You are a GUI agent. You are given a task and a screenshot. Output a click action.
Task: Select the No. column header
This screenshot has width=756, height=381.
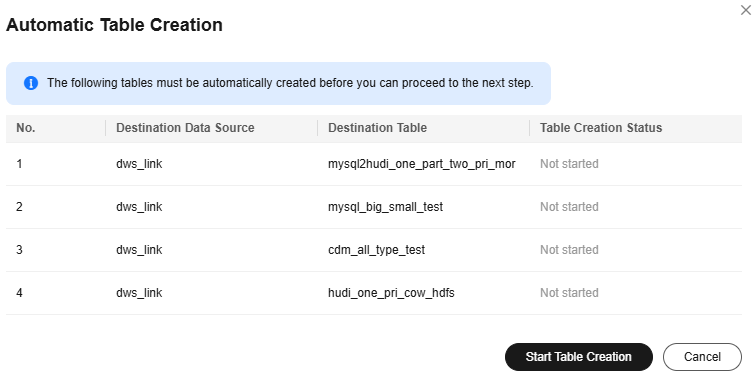[26, 128]
